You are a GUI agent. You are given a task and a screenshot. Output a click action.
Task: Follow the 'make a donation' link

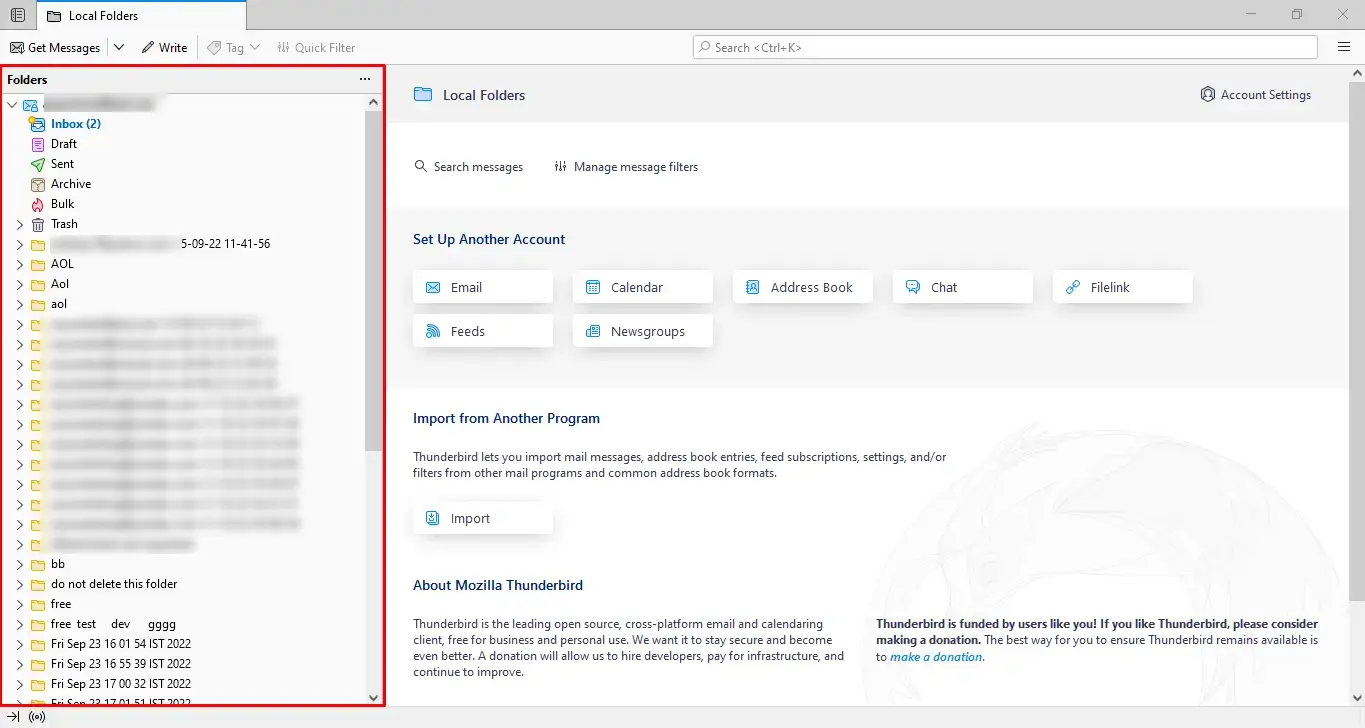pos(937,657)
